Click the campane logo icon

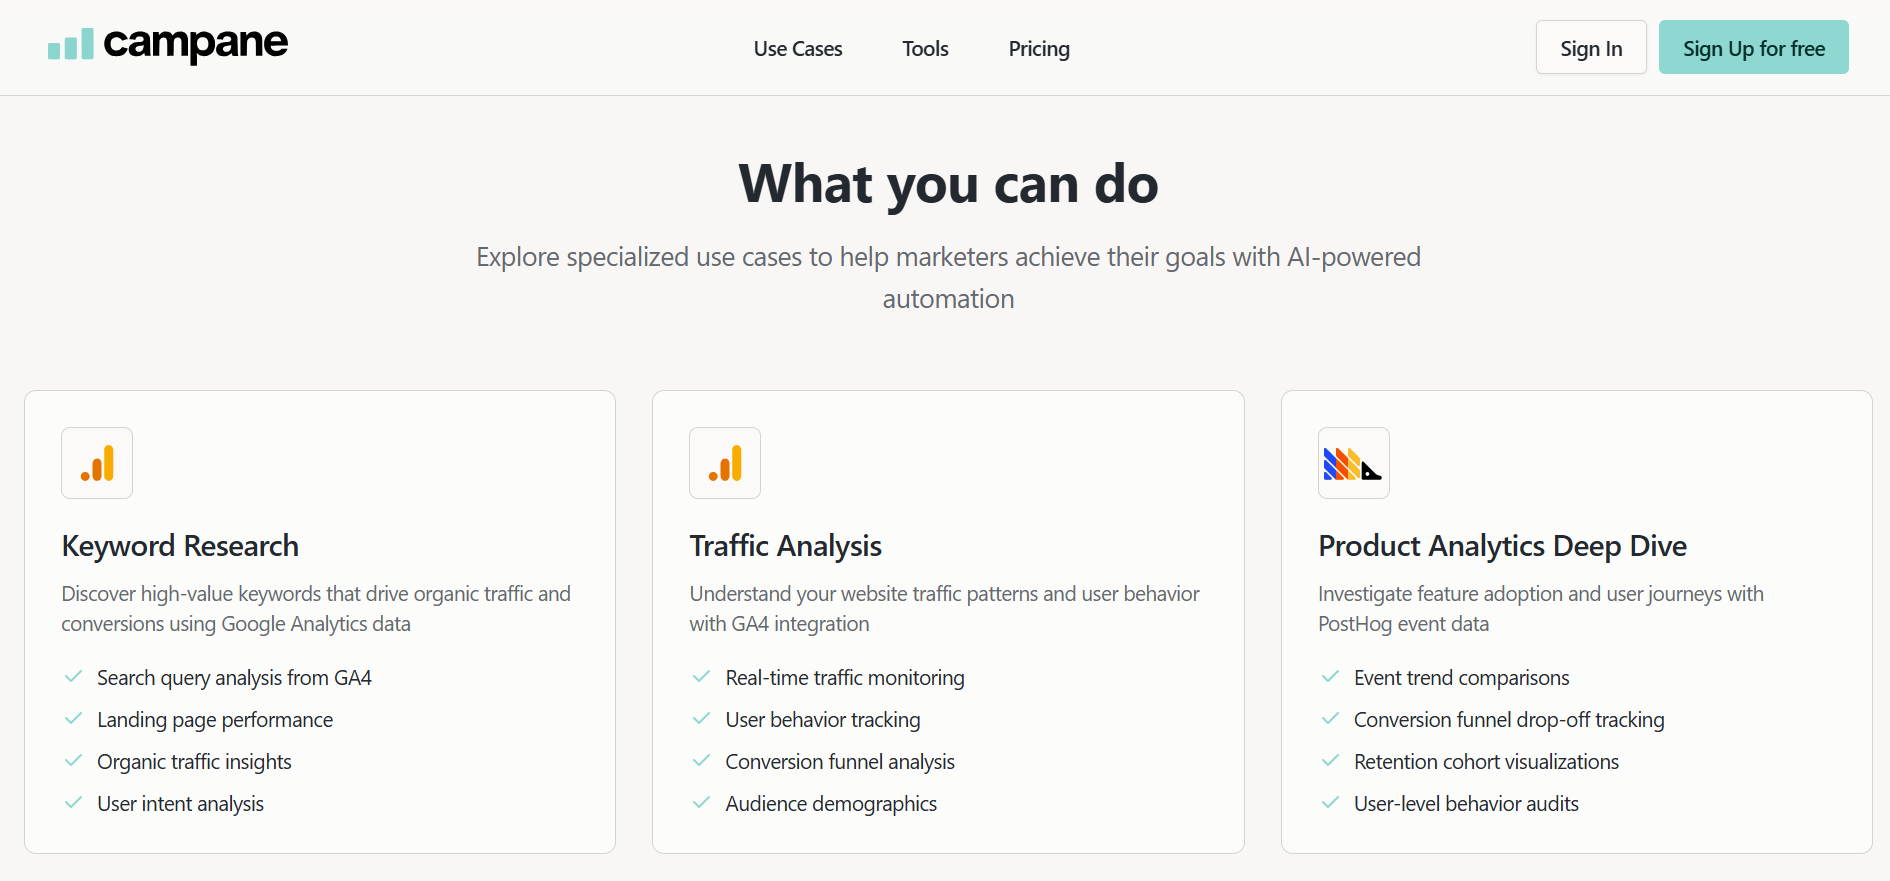tap(68, 45)
